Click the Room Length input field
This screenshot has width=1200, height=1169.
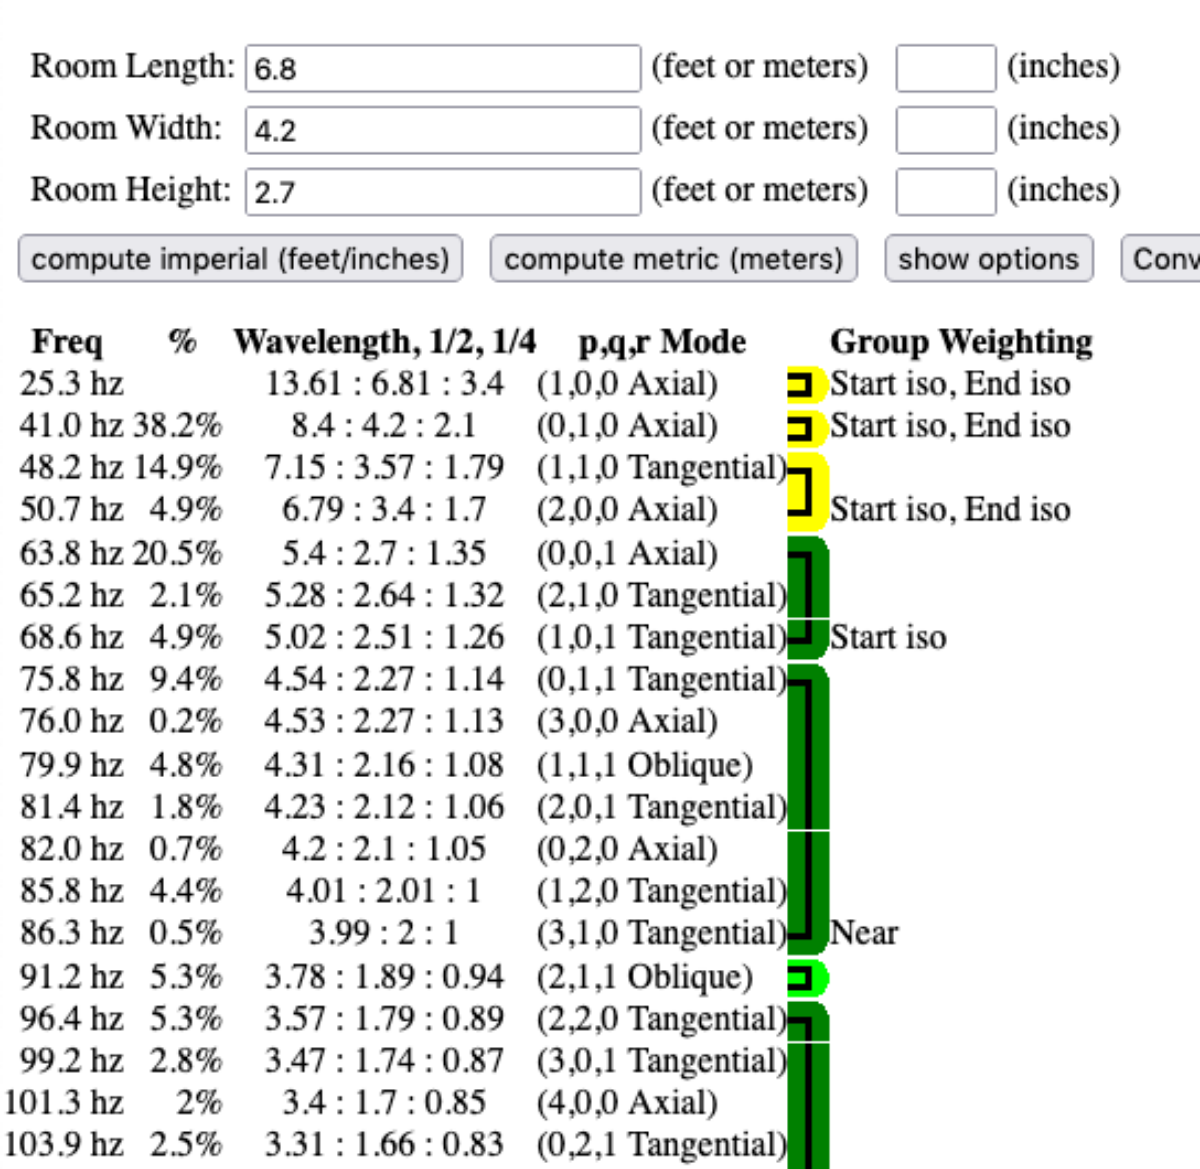pos(442,68)
